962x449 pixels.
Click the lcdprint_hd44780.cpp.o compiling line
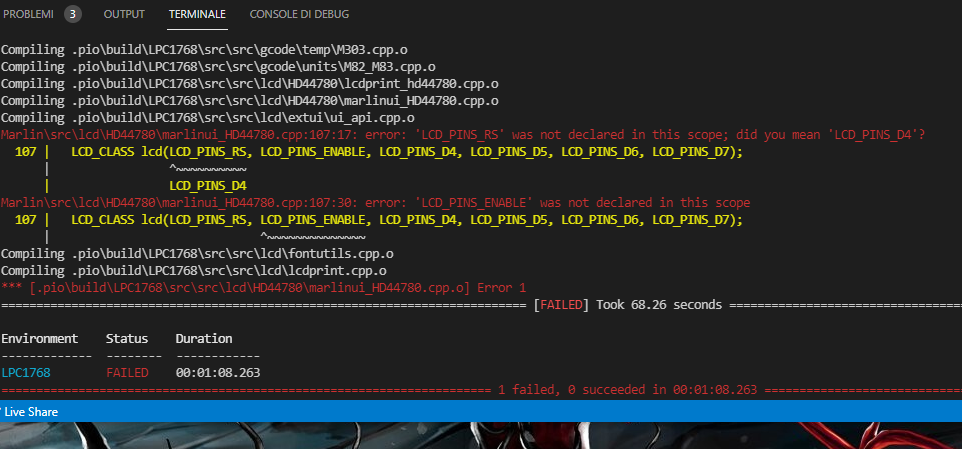click(248, 83)
